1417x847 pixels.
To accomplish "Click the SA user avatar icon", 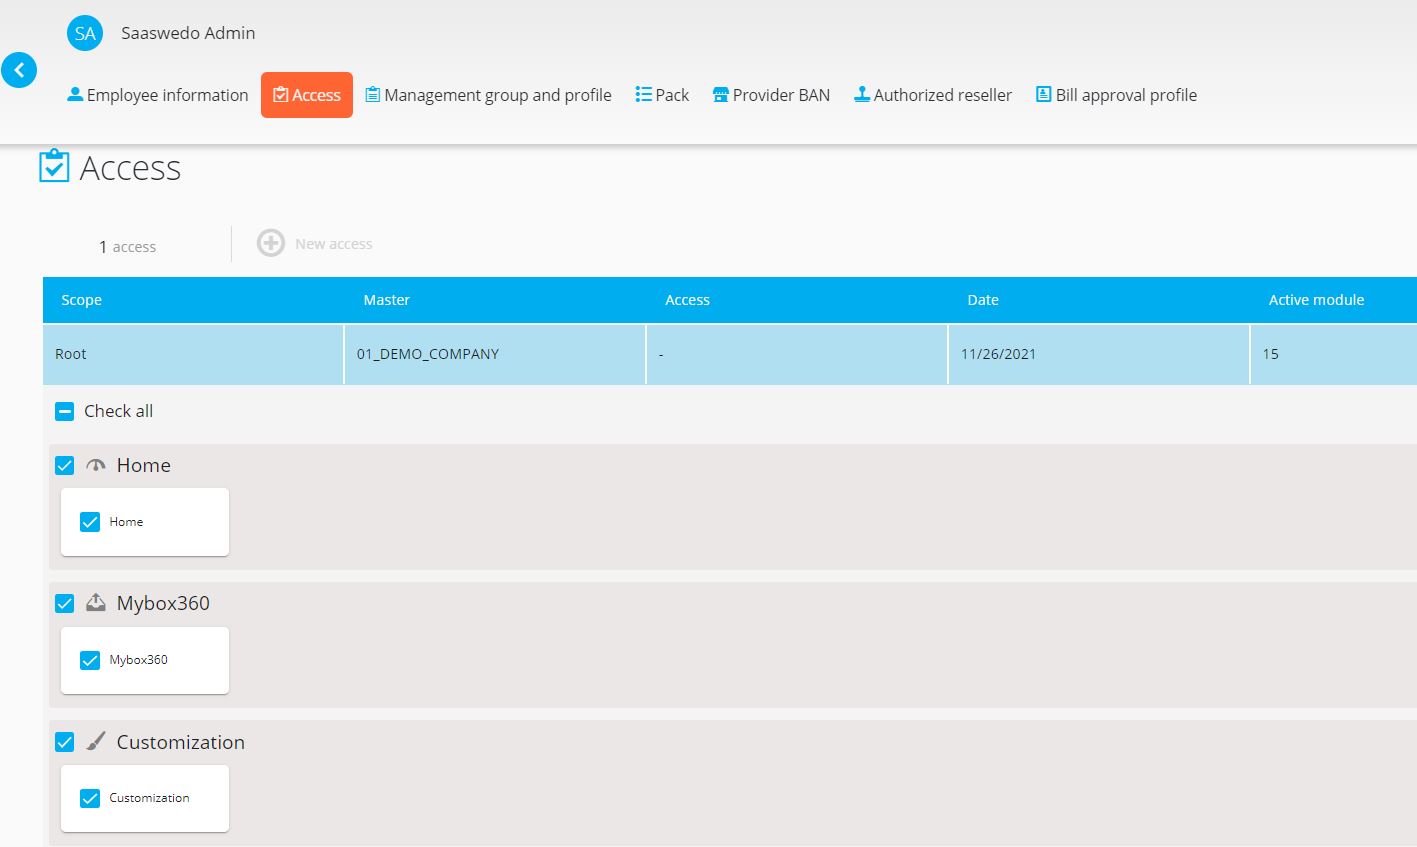I will point(85,33).
